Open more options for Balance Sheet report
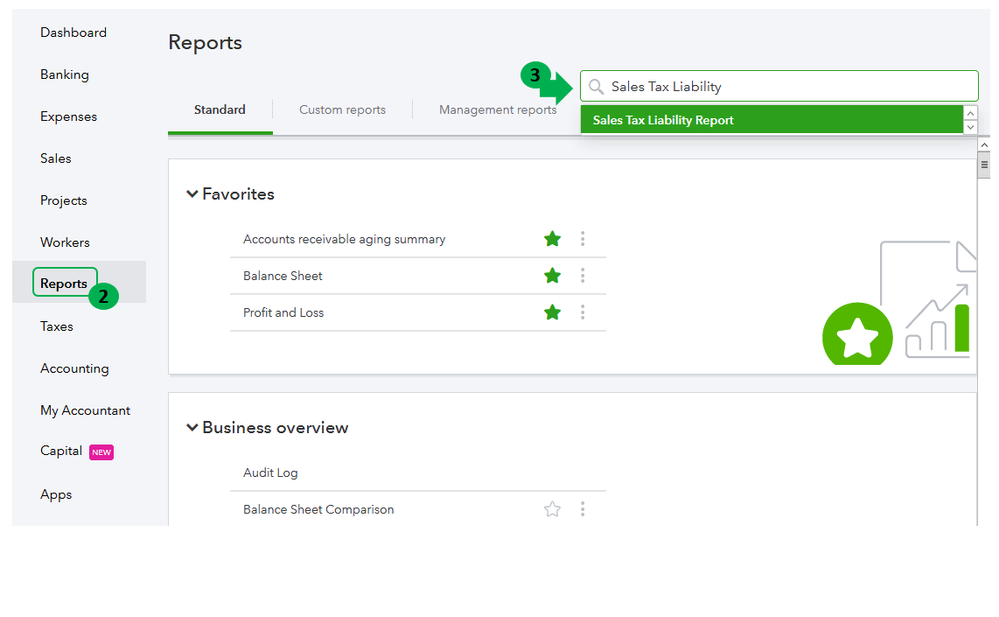Image resolution: width=999 pixels, height=617 pixels. 583,276
